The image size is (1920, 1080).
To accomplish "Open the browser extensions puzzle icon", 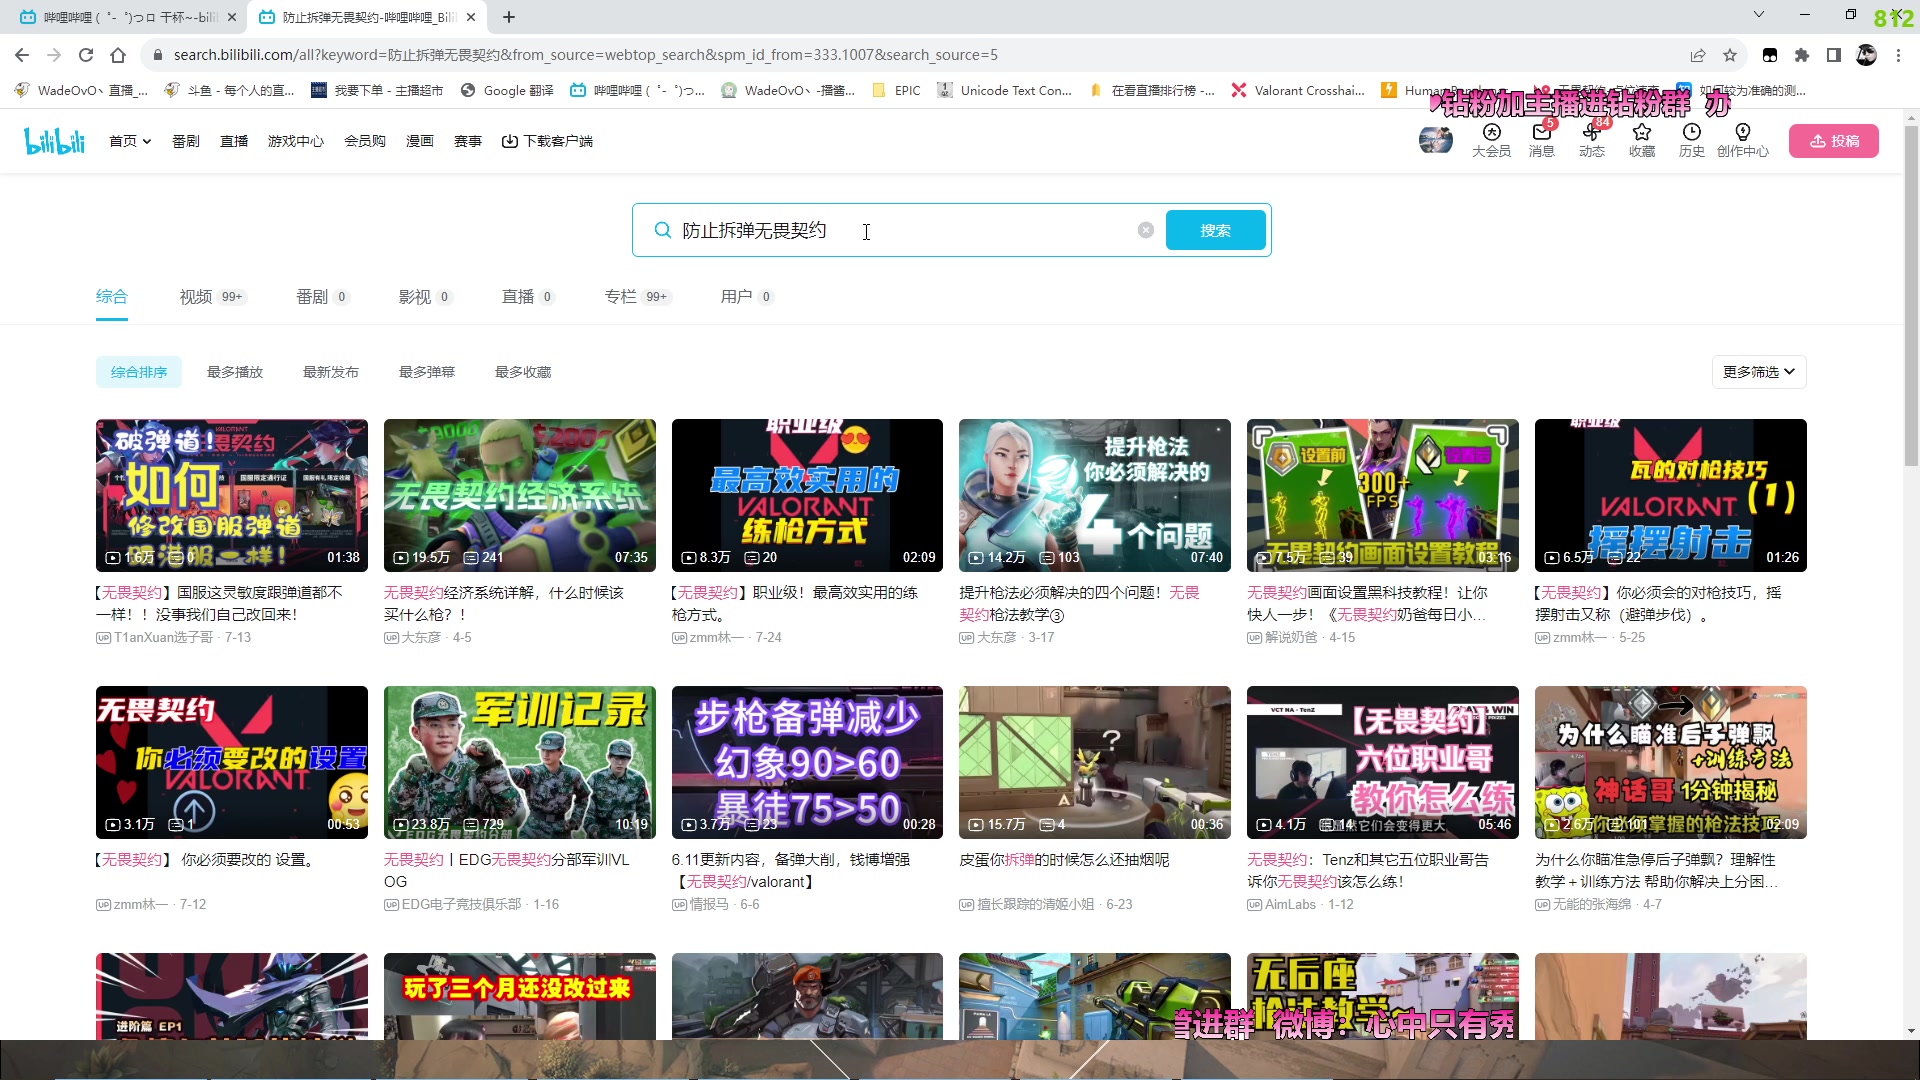I will tap(1801, 55).
